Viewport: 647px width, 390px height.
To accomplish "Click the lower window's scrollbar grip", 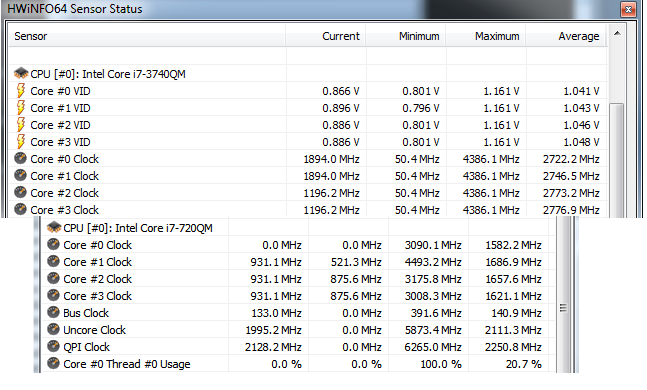I will (563, 308).
